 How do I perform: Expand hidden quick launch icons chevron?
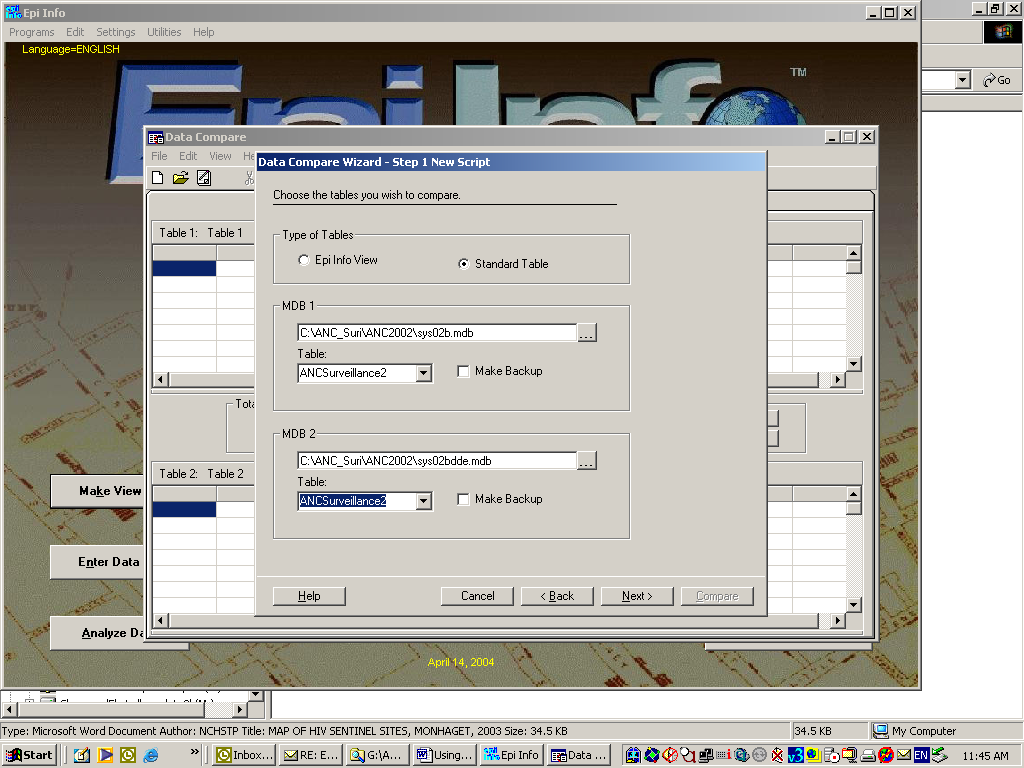click(194, 752)
